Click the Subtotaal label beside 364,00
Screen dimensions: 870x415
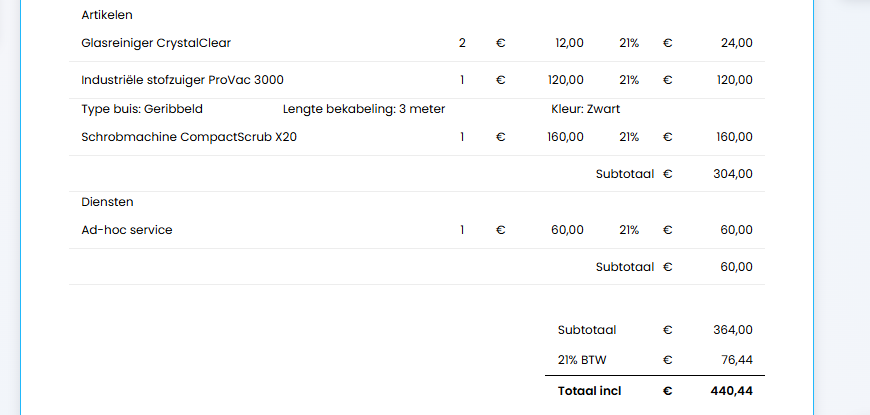point(586,329)
